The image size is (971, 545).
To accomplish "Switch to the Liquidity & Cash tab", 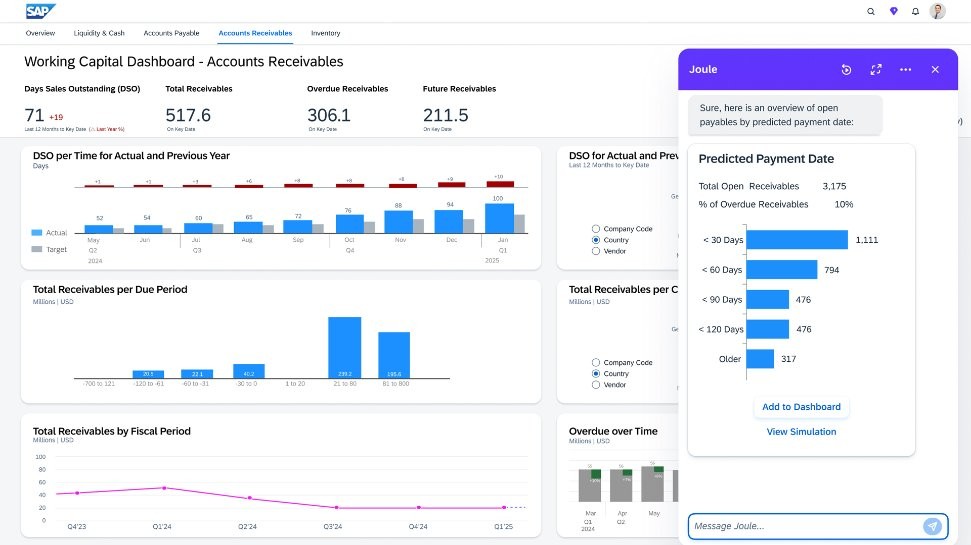I will 99,33.
